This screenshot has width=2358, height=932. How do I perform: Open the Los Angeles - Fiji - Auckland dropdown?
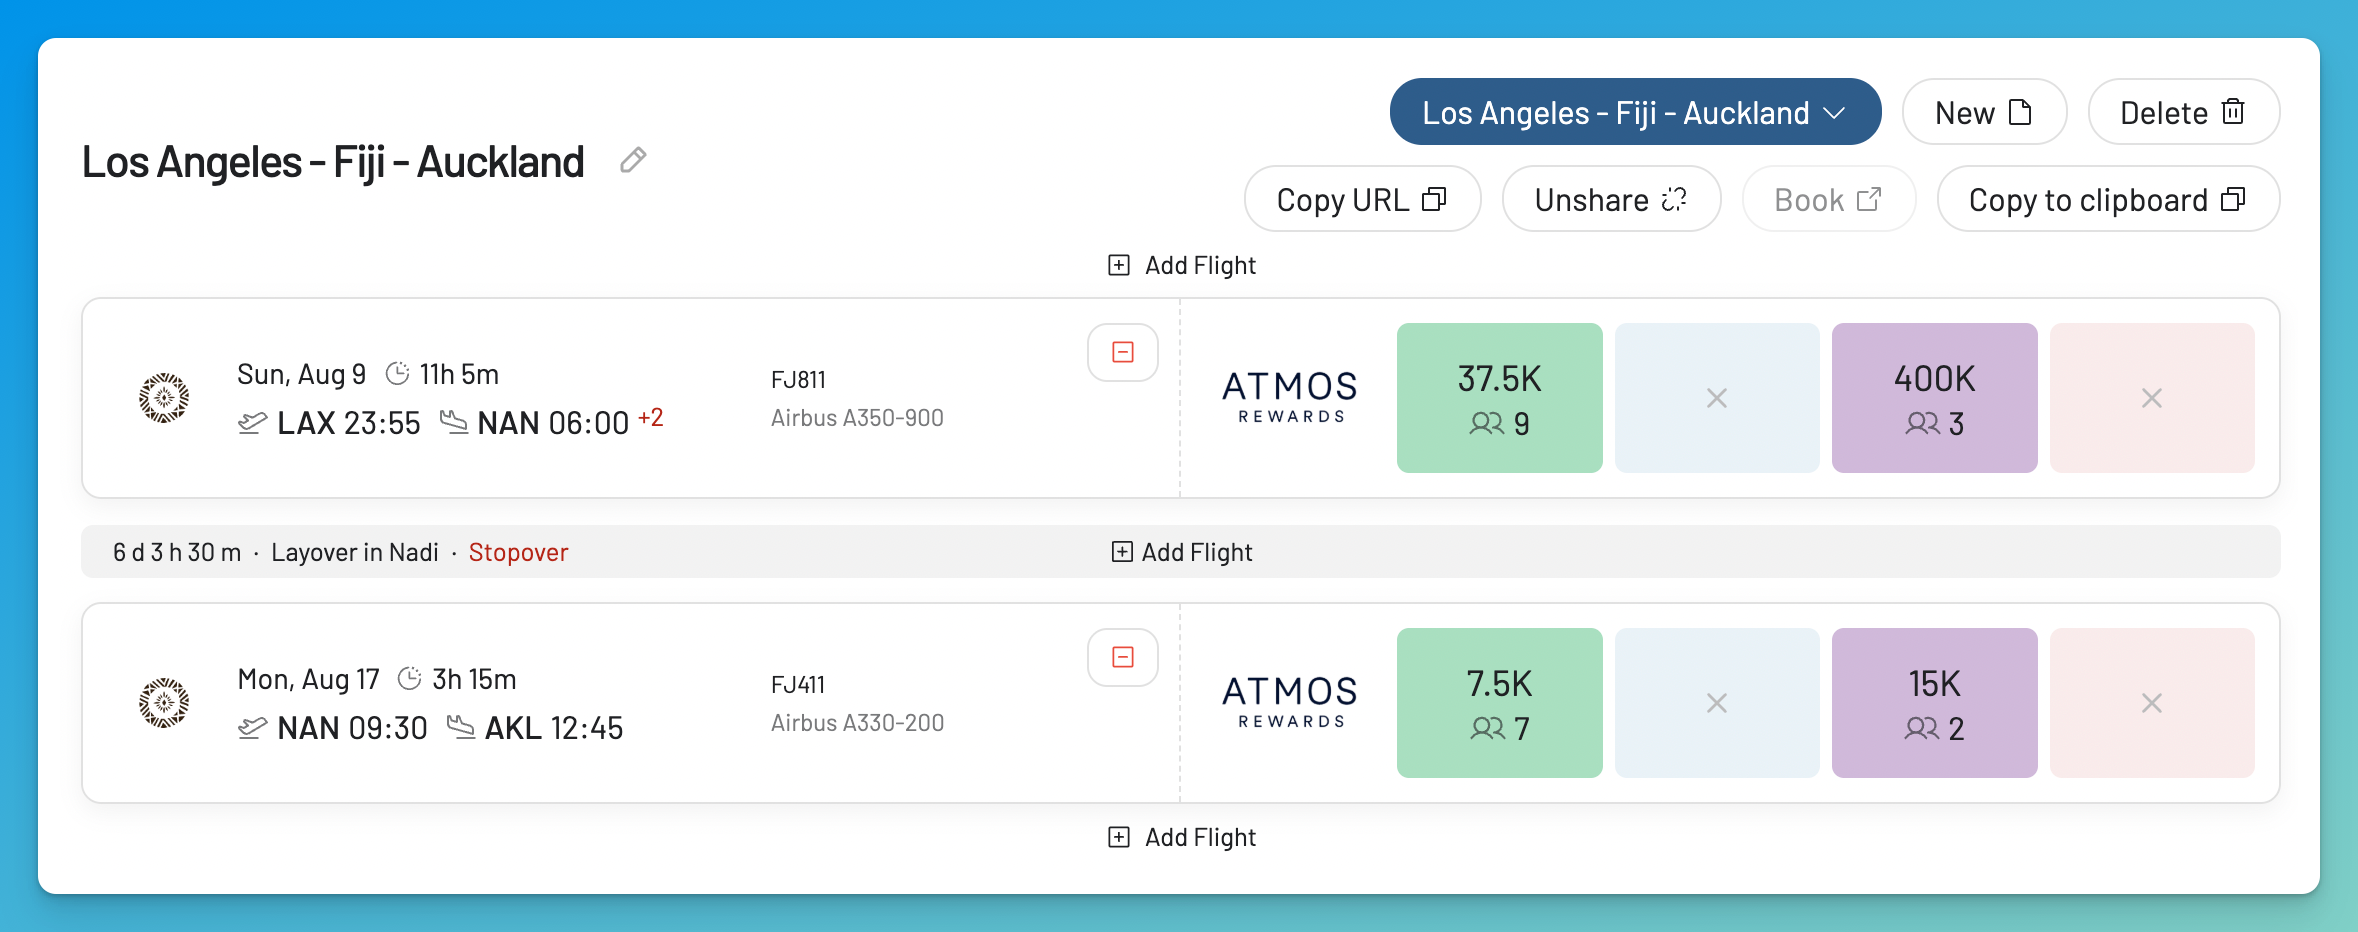tap(1635, 112)
